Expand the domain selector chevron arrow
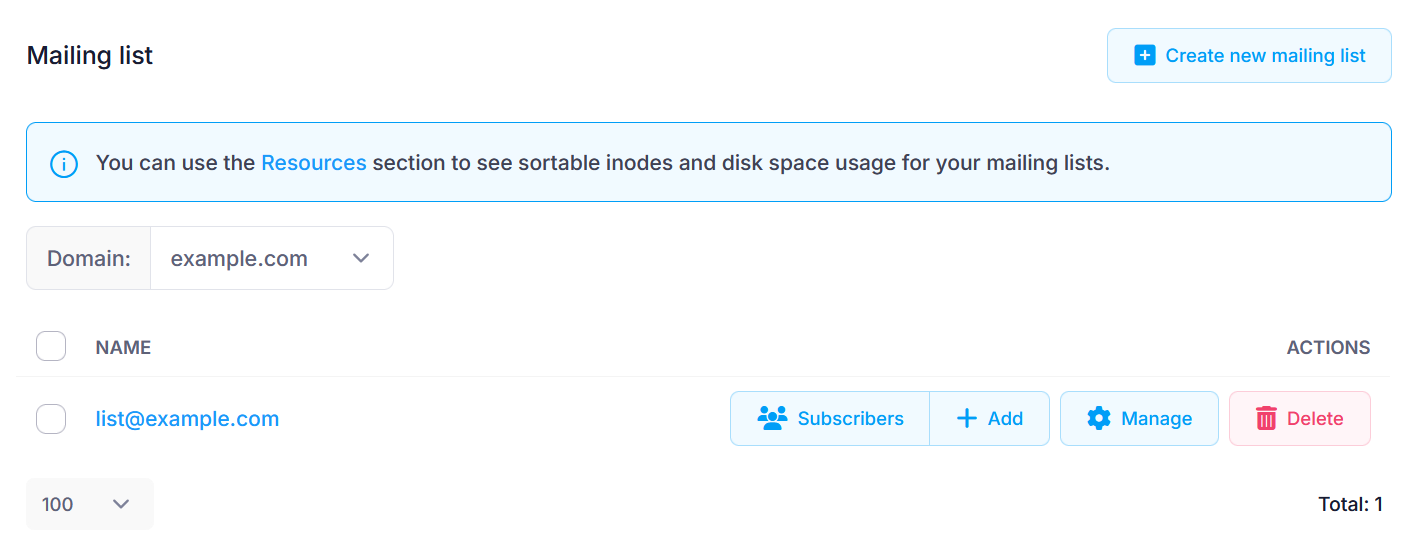The height and width of the screenshot is (560, 1420). pyautogui.click(x=362, y=259)
